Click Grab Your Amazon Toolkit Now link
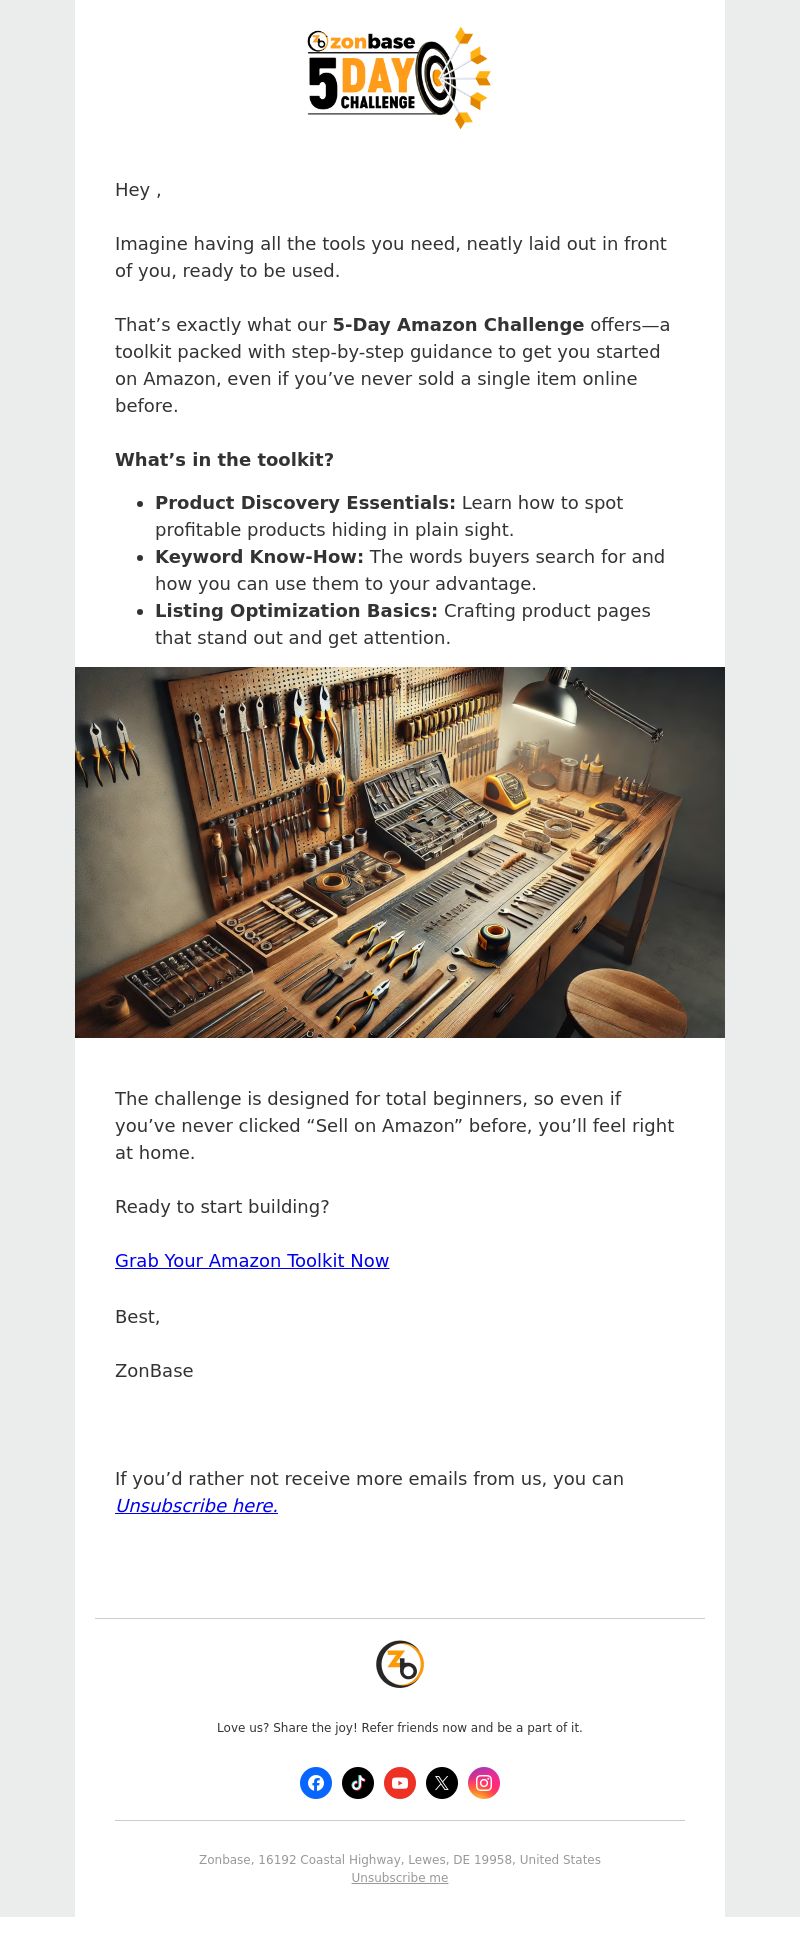The width and height of the screenshot is (800, 1937). click(252, 1260)
